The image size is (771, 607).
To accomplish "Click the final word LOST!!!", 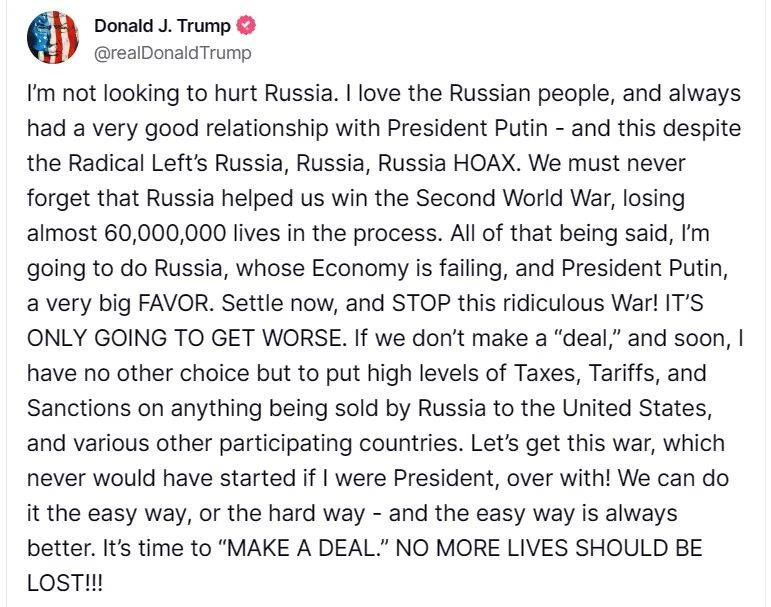I will [65, 582].
